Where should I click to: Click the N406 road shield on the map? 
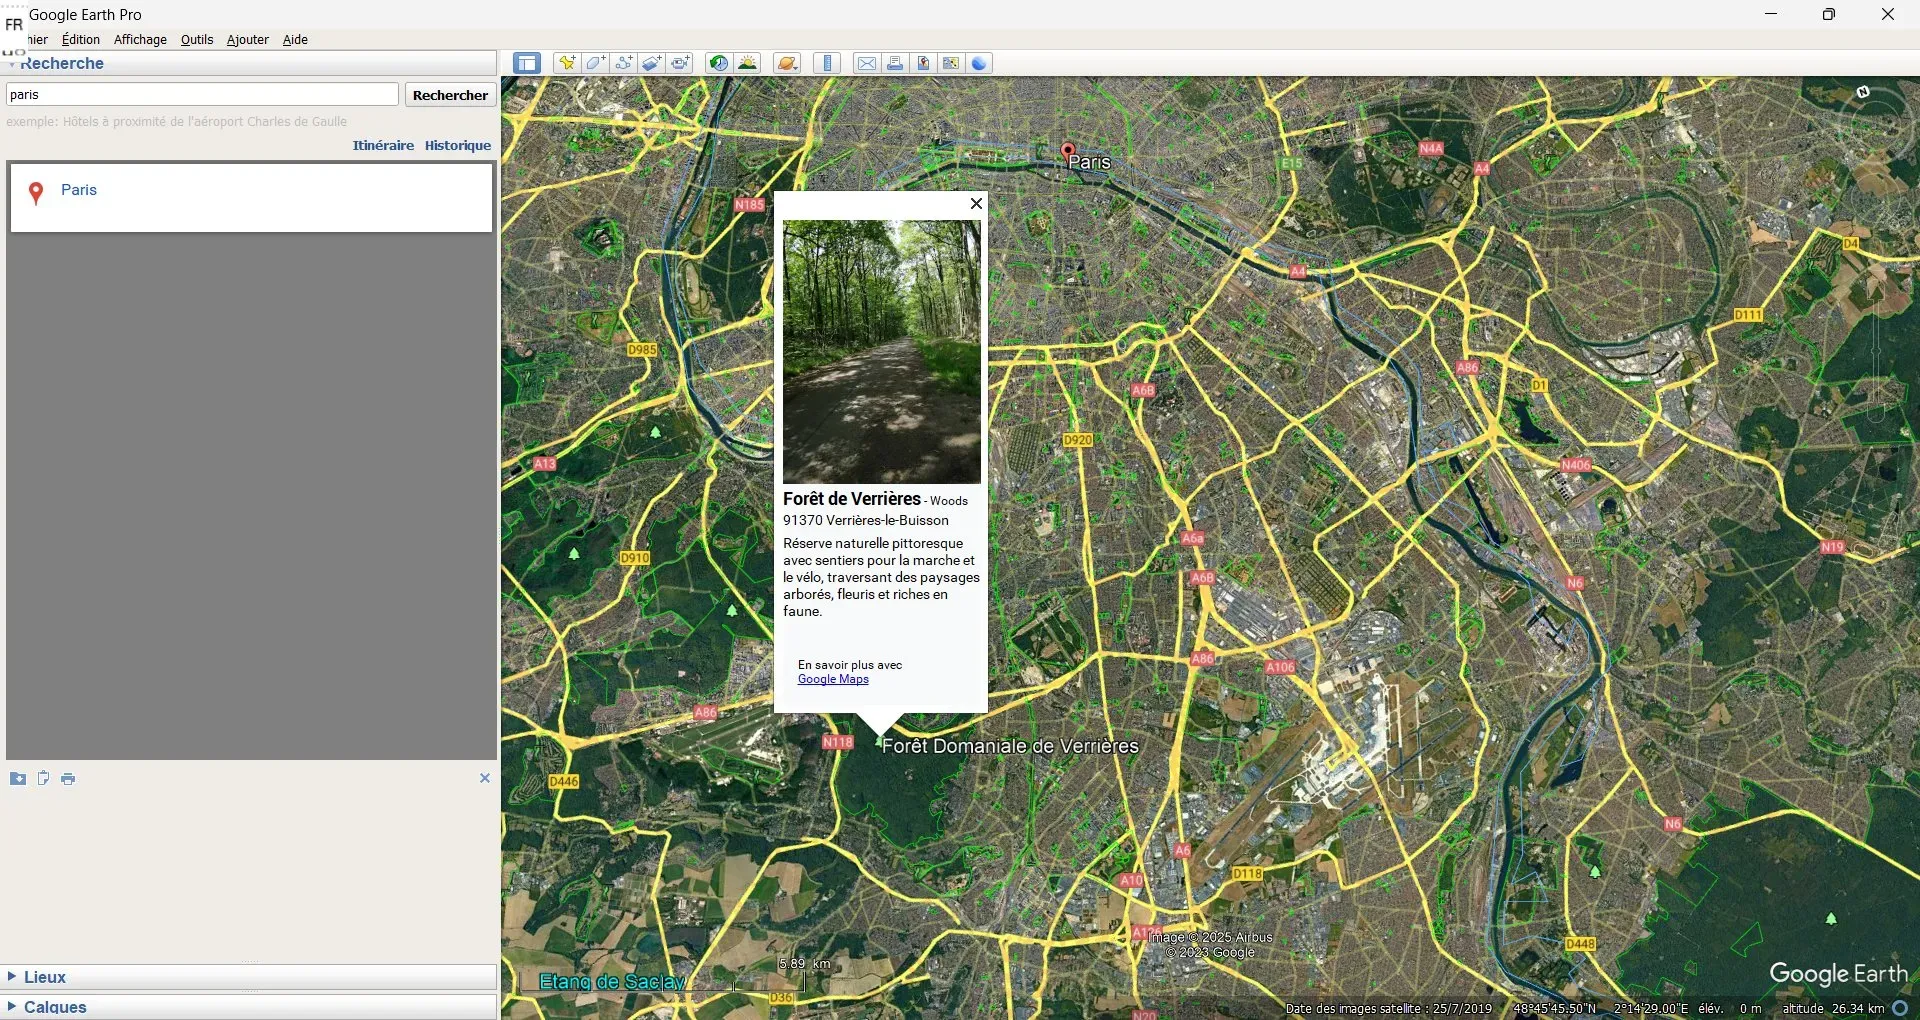coord(1576,465)
